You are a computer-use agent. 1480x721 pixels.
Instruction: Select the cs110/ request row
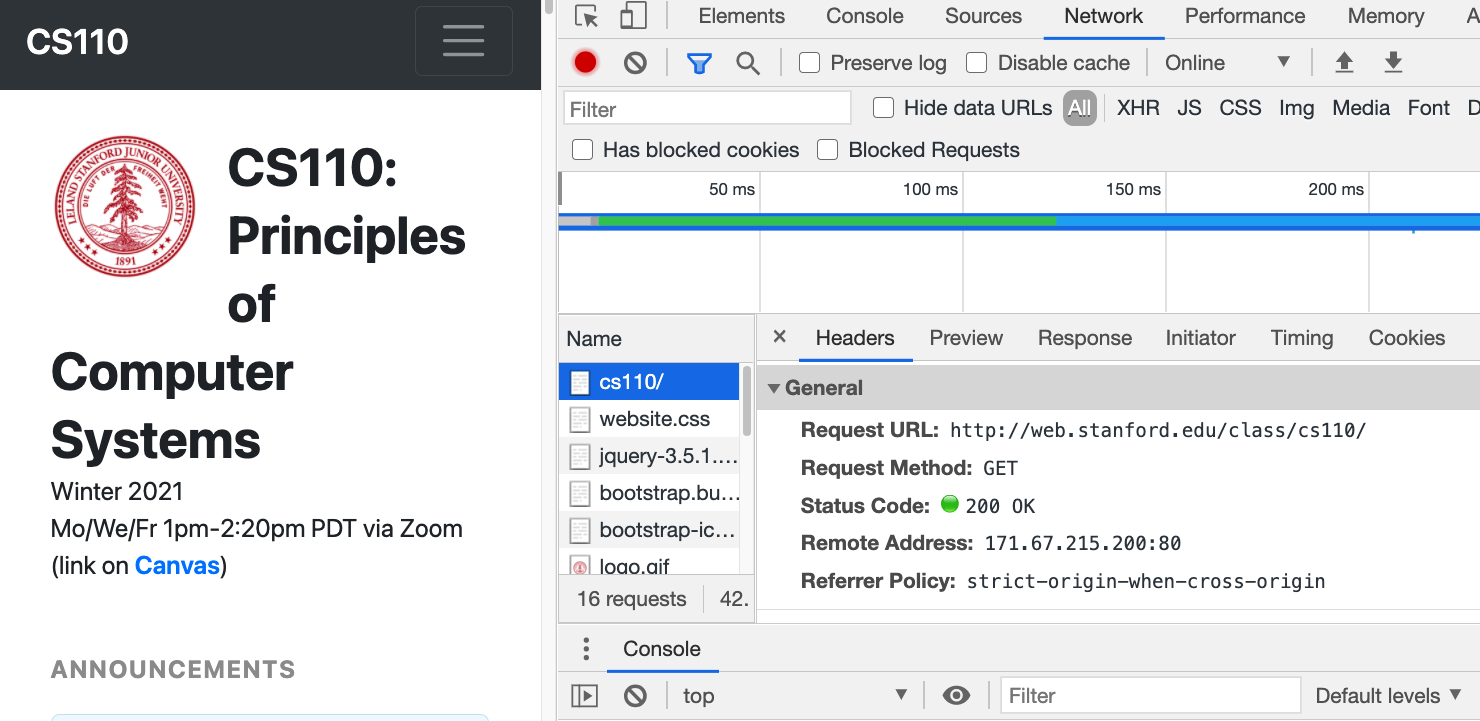(x=649, y=382)
